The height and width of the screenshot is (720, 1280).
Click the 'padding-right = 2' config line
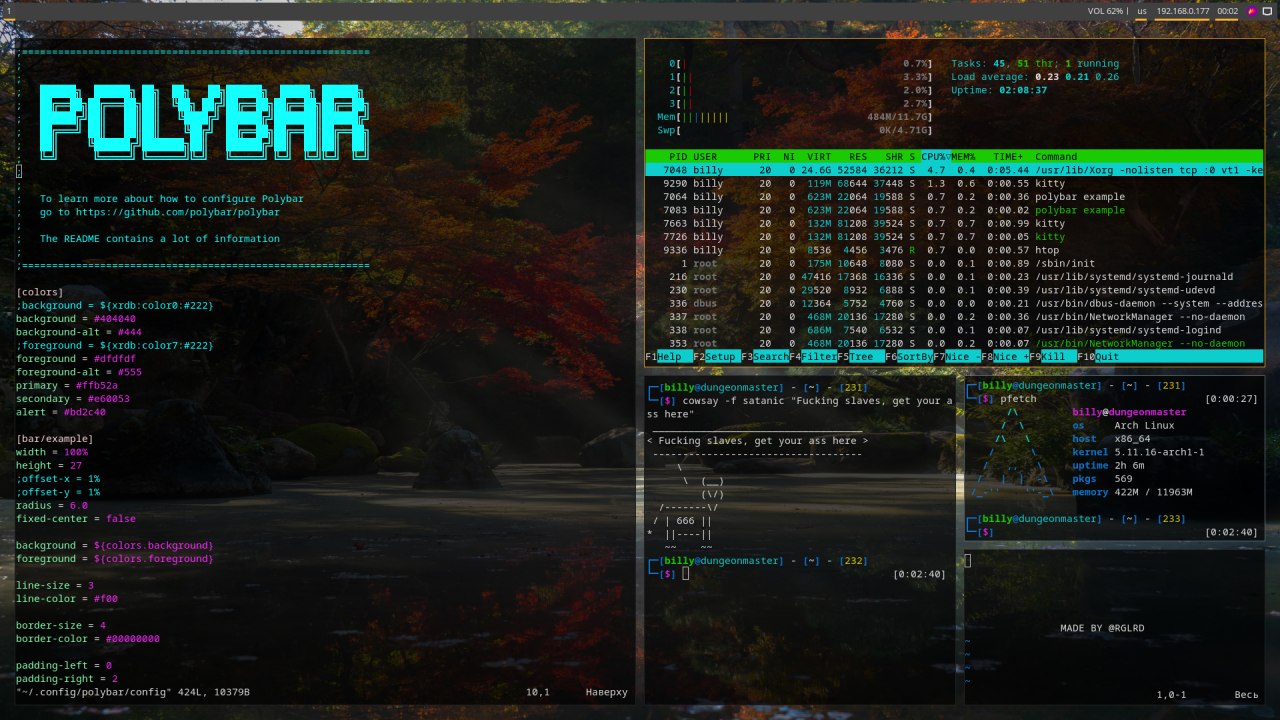66,678
